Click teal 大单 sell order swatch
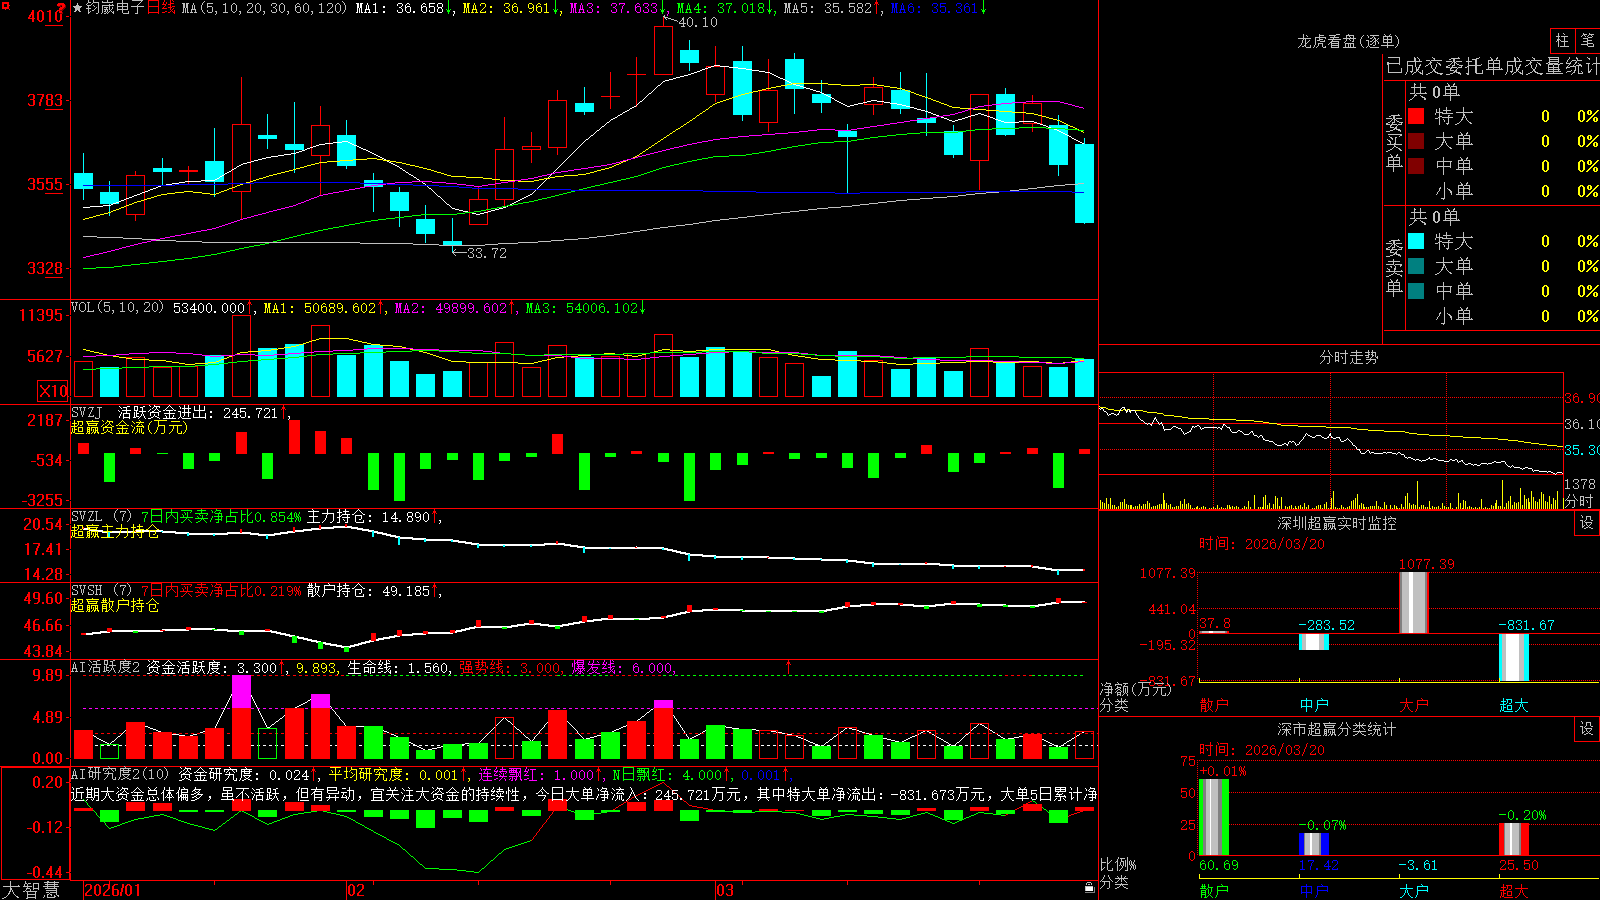 [1416, 266]
